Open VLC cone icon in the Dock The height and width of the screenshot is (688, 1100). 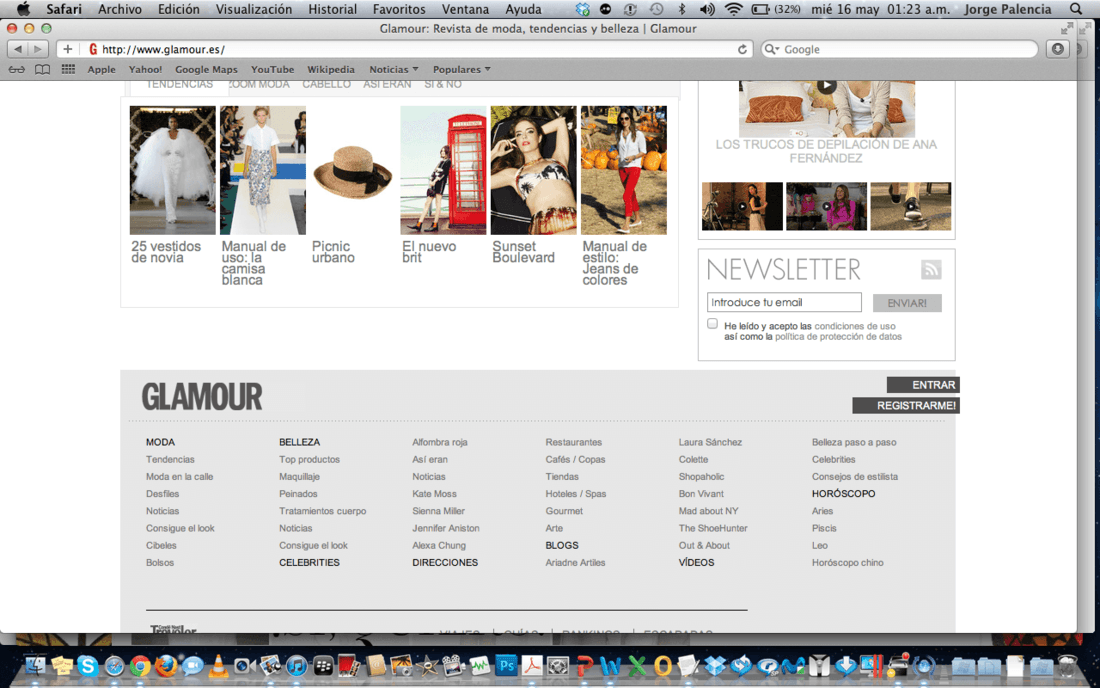218,666
